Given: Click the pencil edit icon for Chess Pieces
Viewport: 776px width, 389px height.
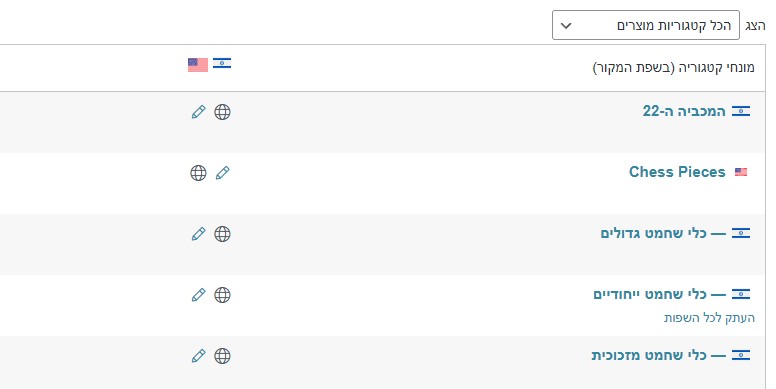Looking at the screenshot, I should (x=223, y=173).
